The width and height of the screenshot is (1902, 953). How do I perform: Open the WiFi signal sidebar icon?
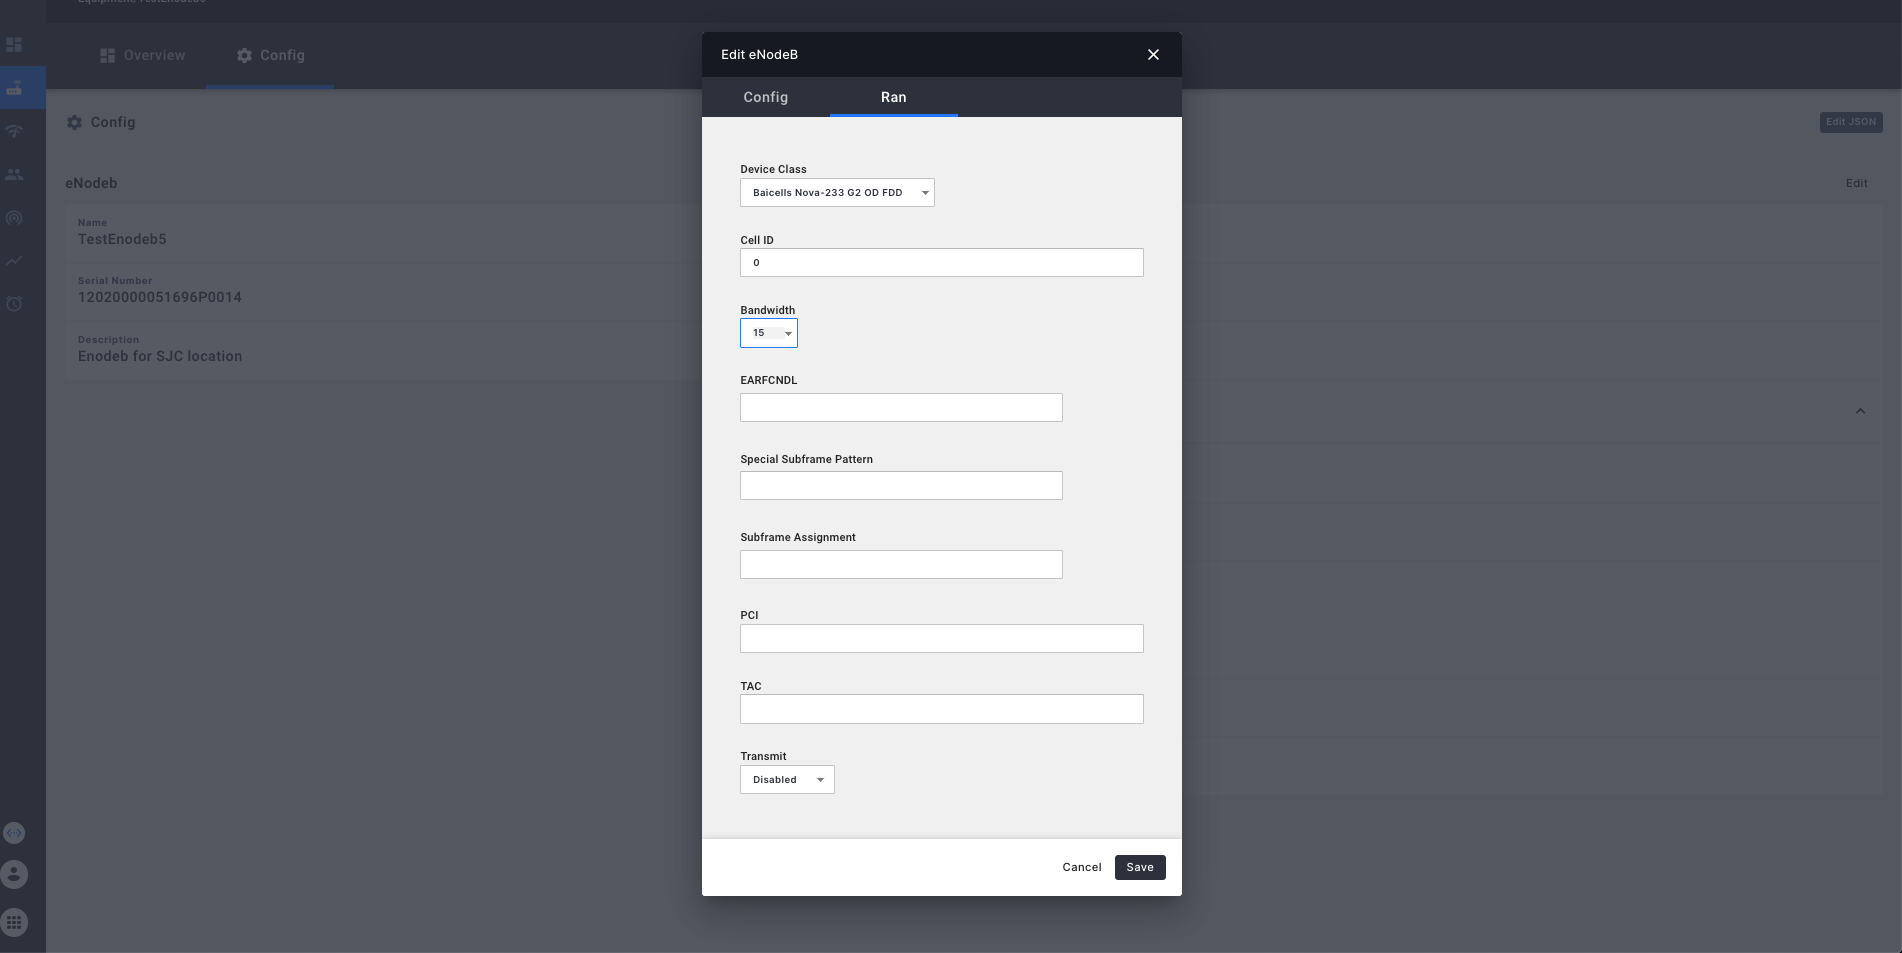pos(14,130)
